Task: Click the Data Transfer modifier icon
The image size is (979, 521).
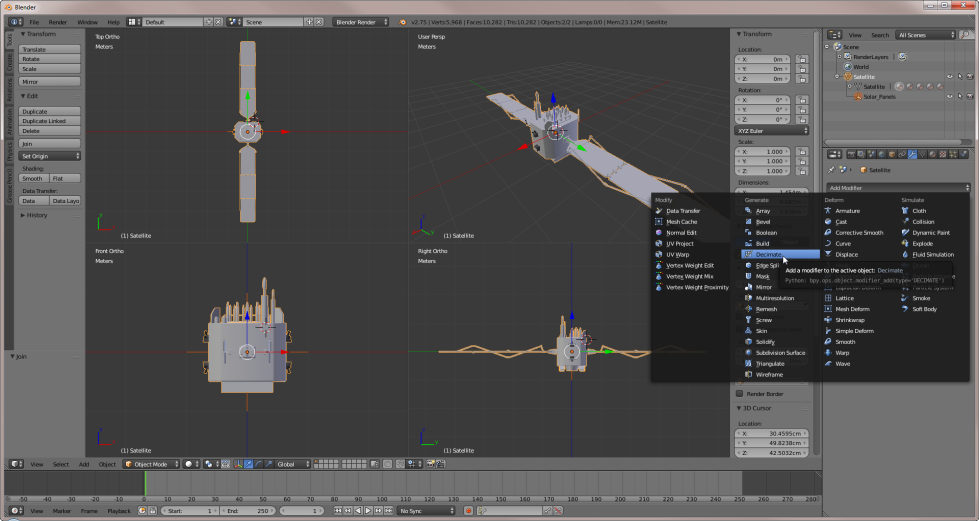Action: click(659, 211)
